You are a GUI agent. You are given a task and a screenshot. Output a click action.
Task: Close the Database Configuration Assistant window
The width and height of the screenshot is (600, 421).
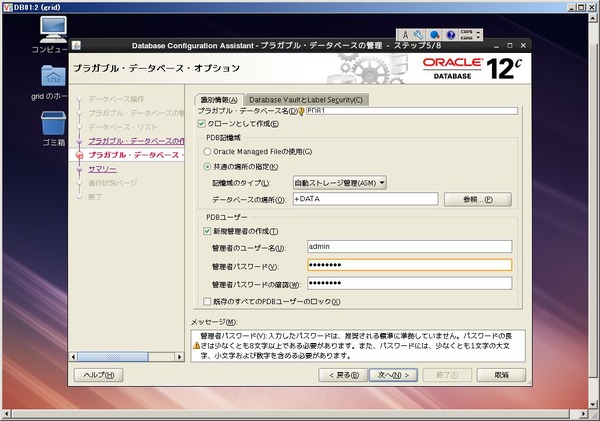click(523, 46)
